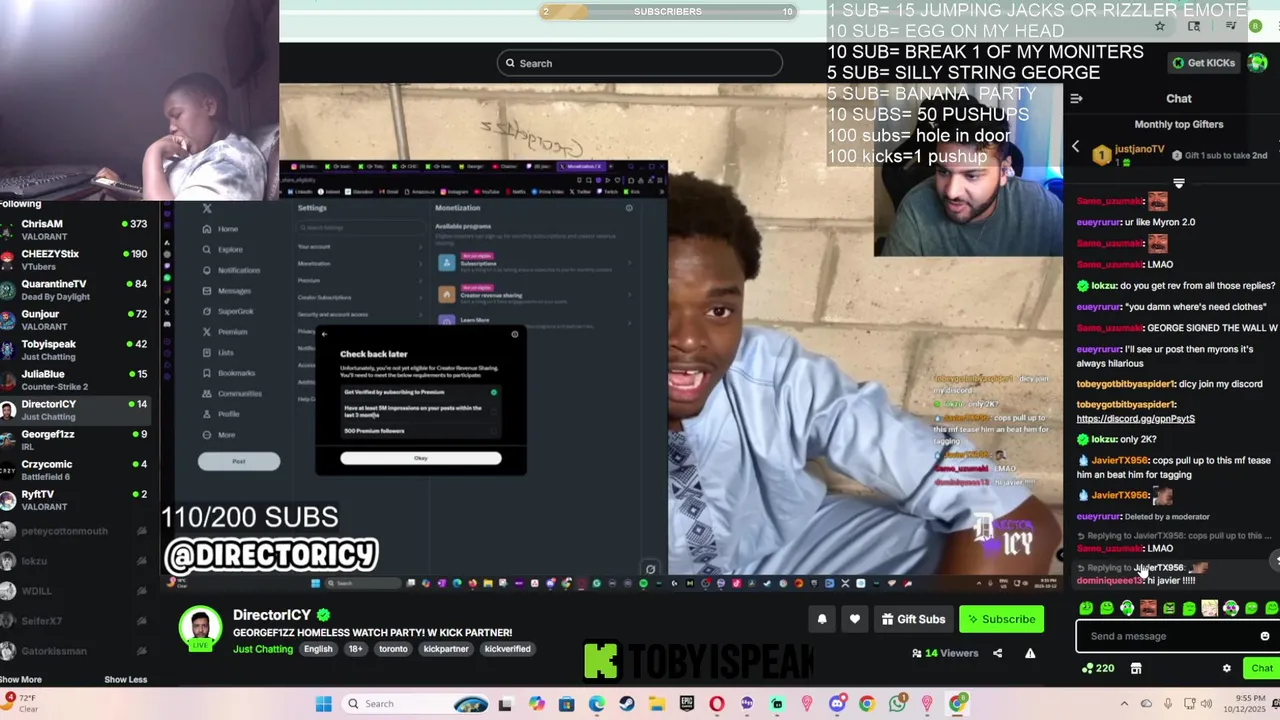The width and height of the screenshot is (1280, 720).
Task: Click the mustache man face emote
Action: [1148, 608]
